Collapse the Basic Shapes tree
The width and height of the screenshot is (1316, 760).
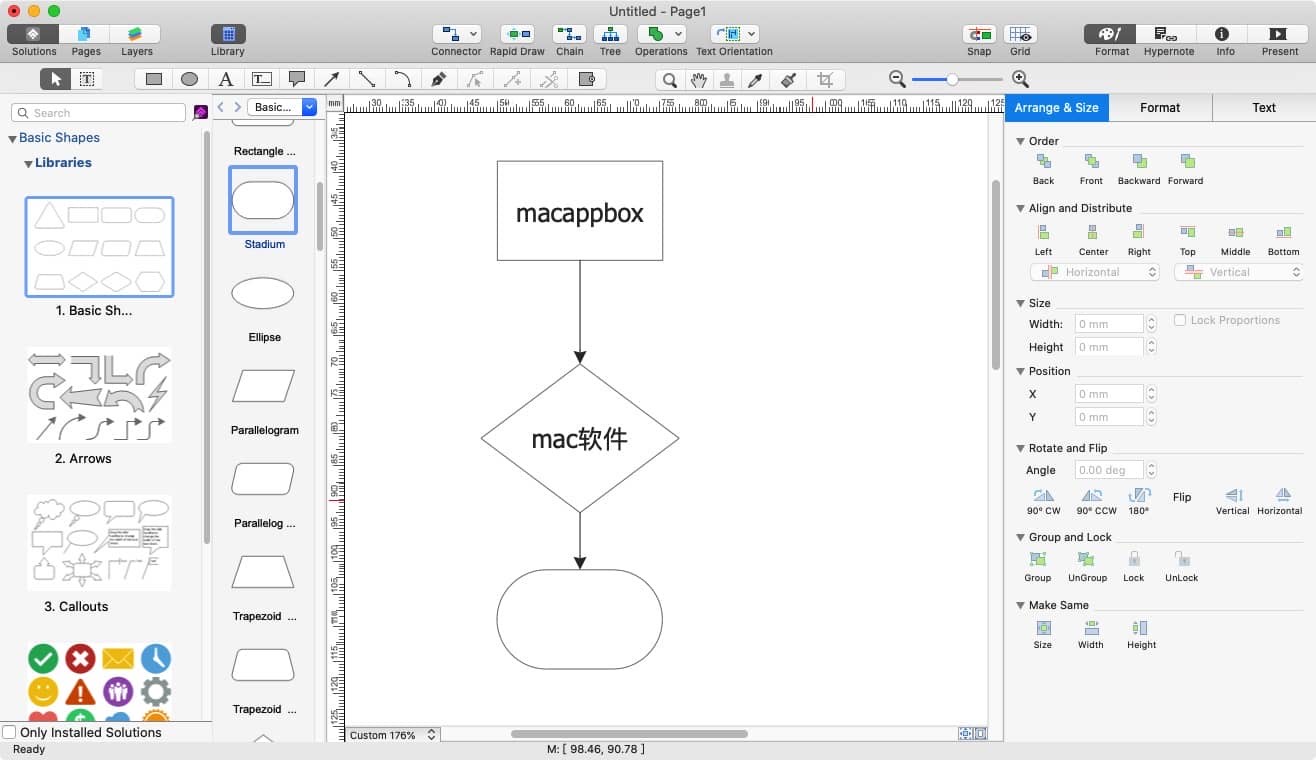[13, 139]
